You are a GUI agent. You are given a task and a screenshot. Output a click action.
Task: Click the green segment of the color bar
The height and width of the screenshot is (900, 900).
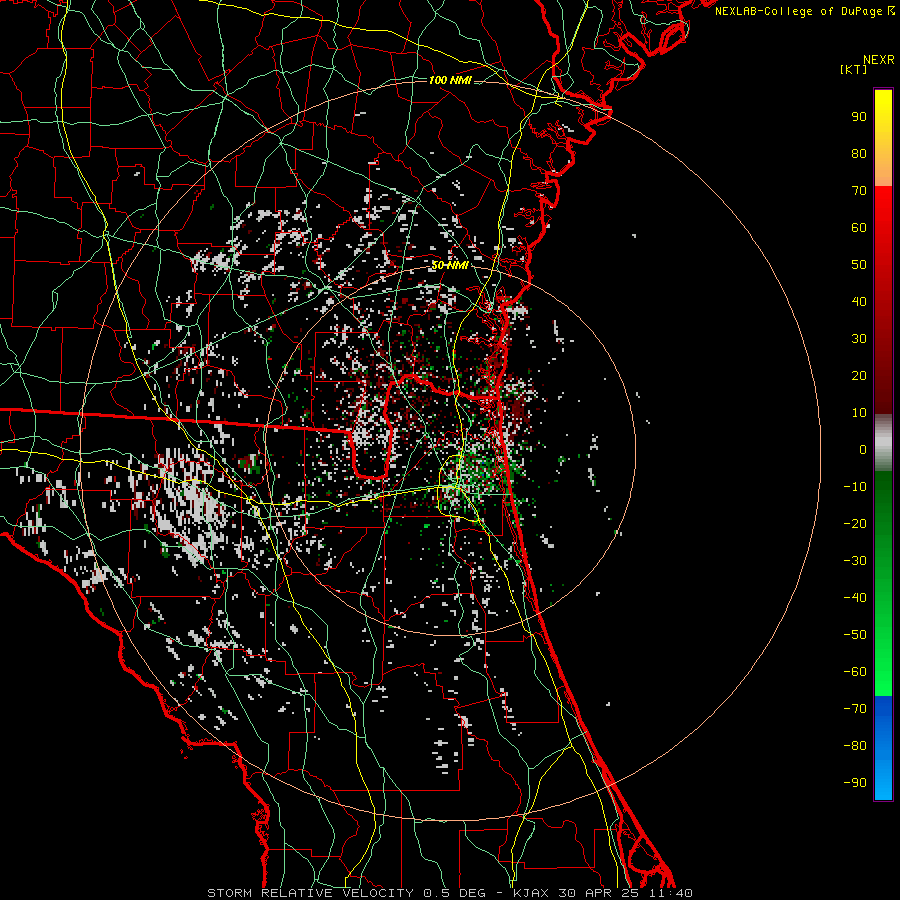click(x=883, y=584)
